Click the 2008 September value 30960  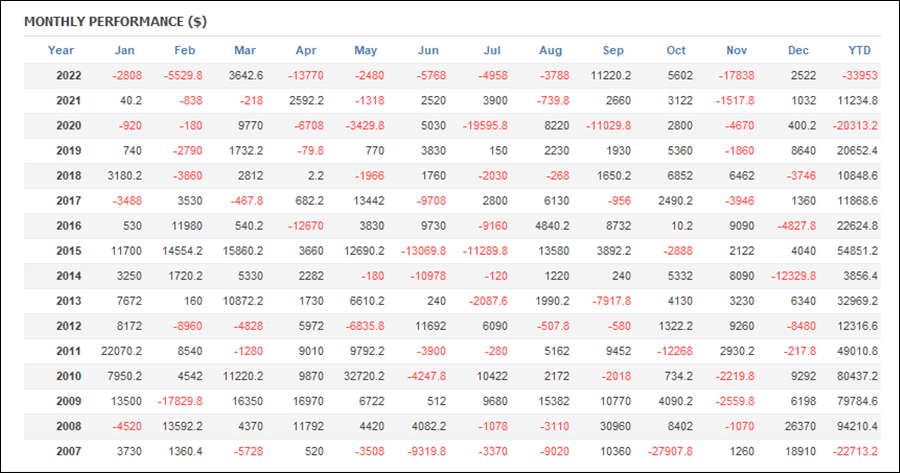click(x=614, y=426)
